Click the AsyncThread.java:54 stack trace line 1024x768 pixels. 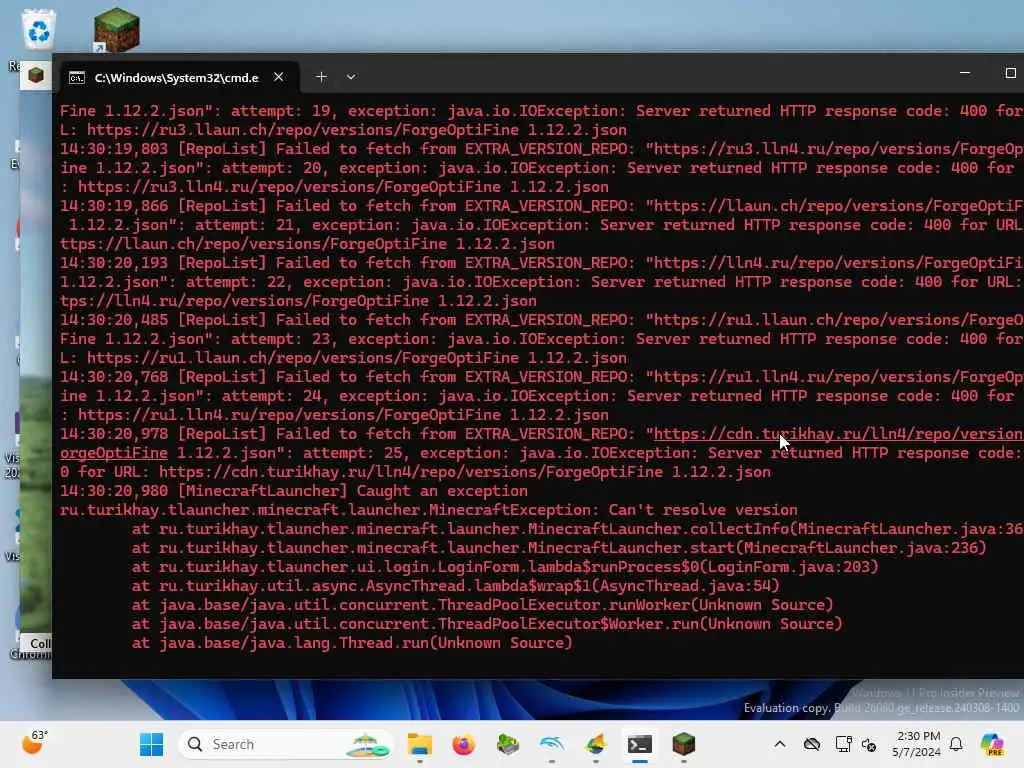(456, 586)
